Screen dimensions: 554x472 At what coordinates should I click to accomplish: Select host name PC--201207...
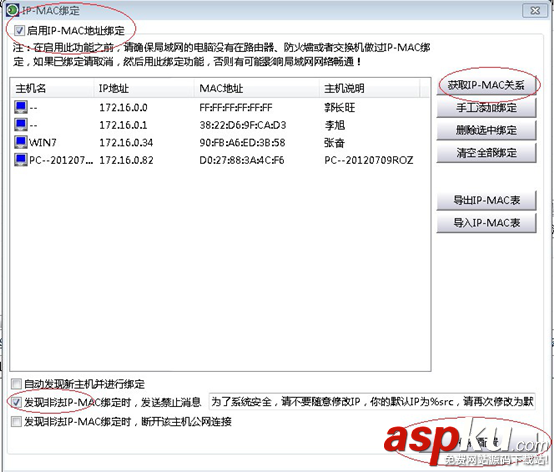click(x=61, y=160)
